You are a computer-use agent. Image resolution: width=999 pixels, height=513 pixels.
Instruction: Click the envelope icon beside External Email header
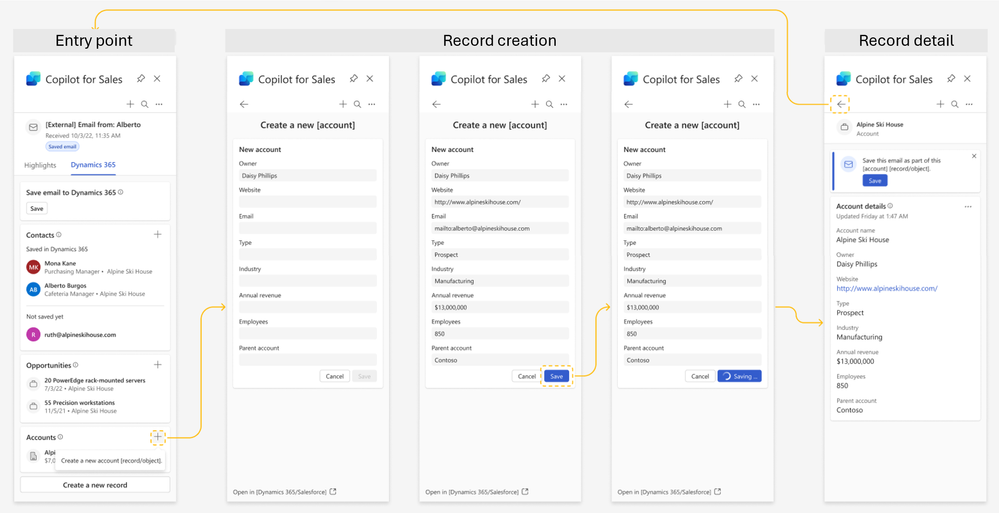(x=33, y=127)
